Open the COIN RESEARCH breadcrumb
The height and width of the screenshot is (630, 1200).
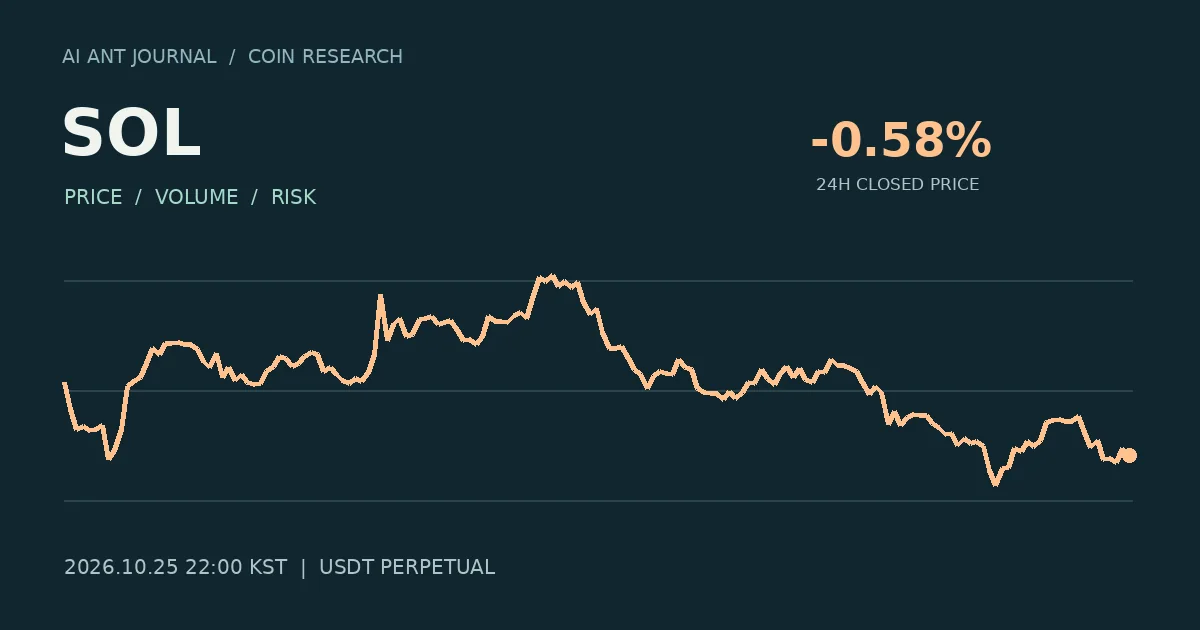(x=325, y=57)
